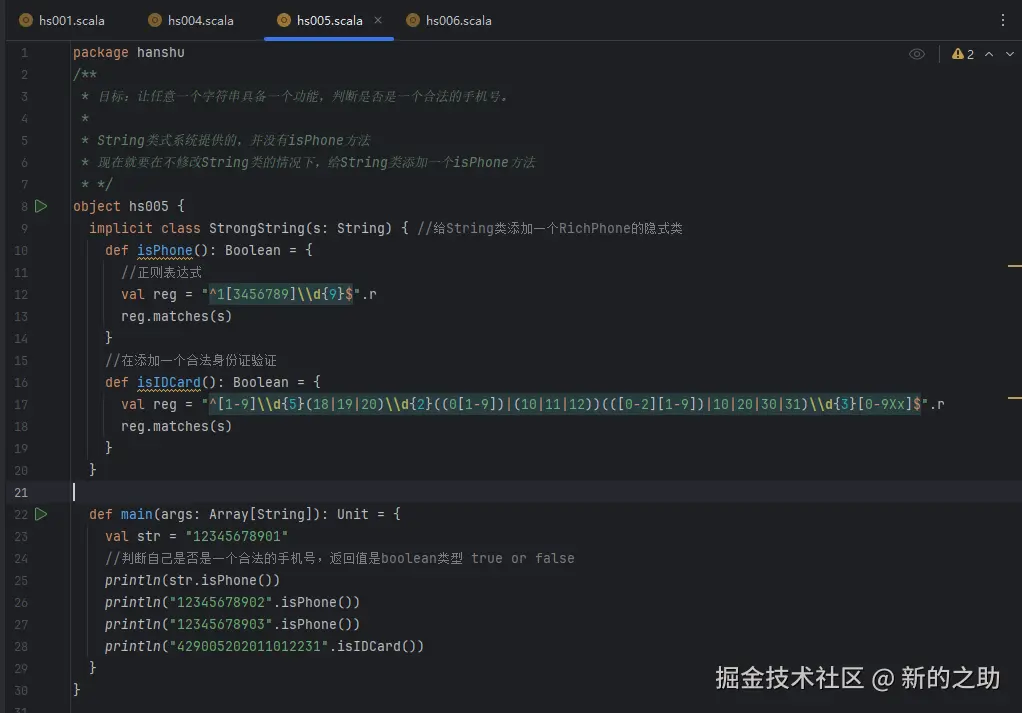Jump to previous warning with the up chevron

[987, 53]
